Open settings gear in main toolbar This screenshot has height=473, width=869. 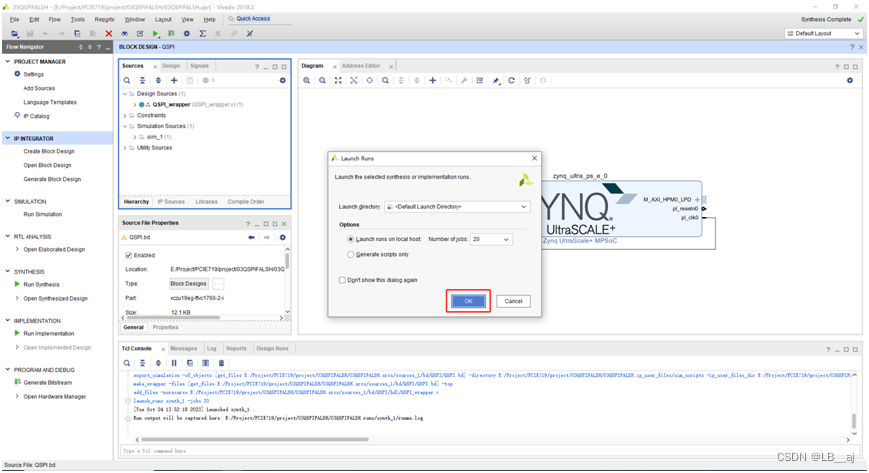pyautogui.click(x=187, y=34)
